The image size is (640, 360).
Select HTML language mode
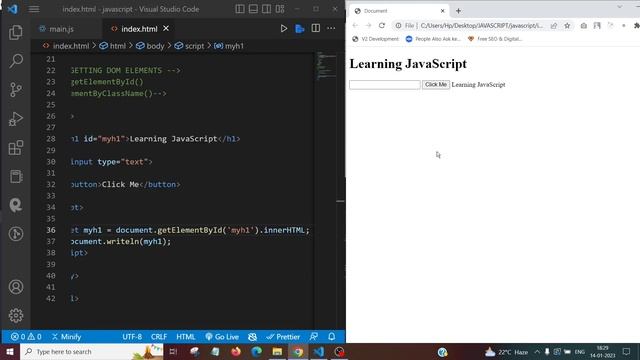(186, 337)
